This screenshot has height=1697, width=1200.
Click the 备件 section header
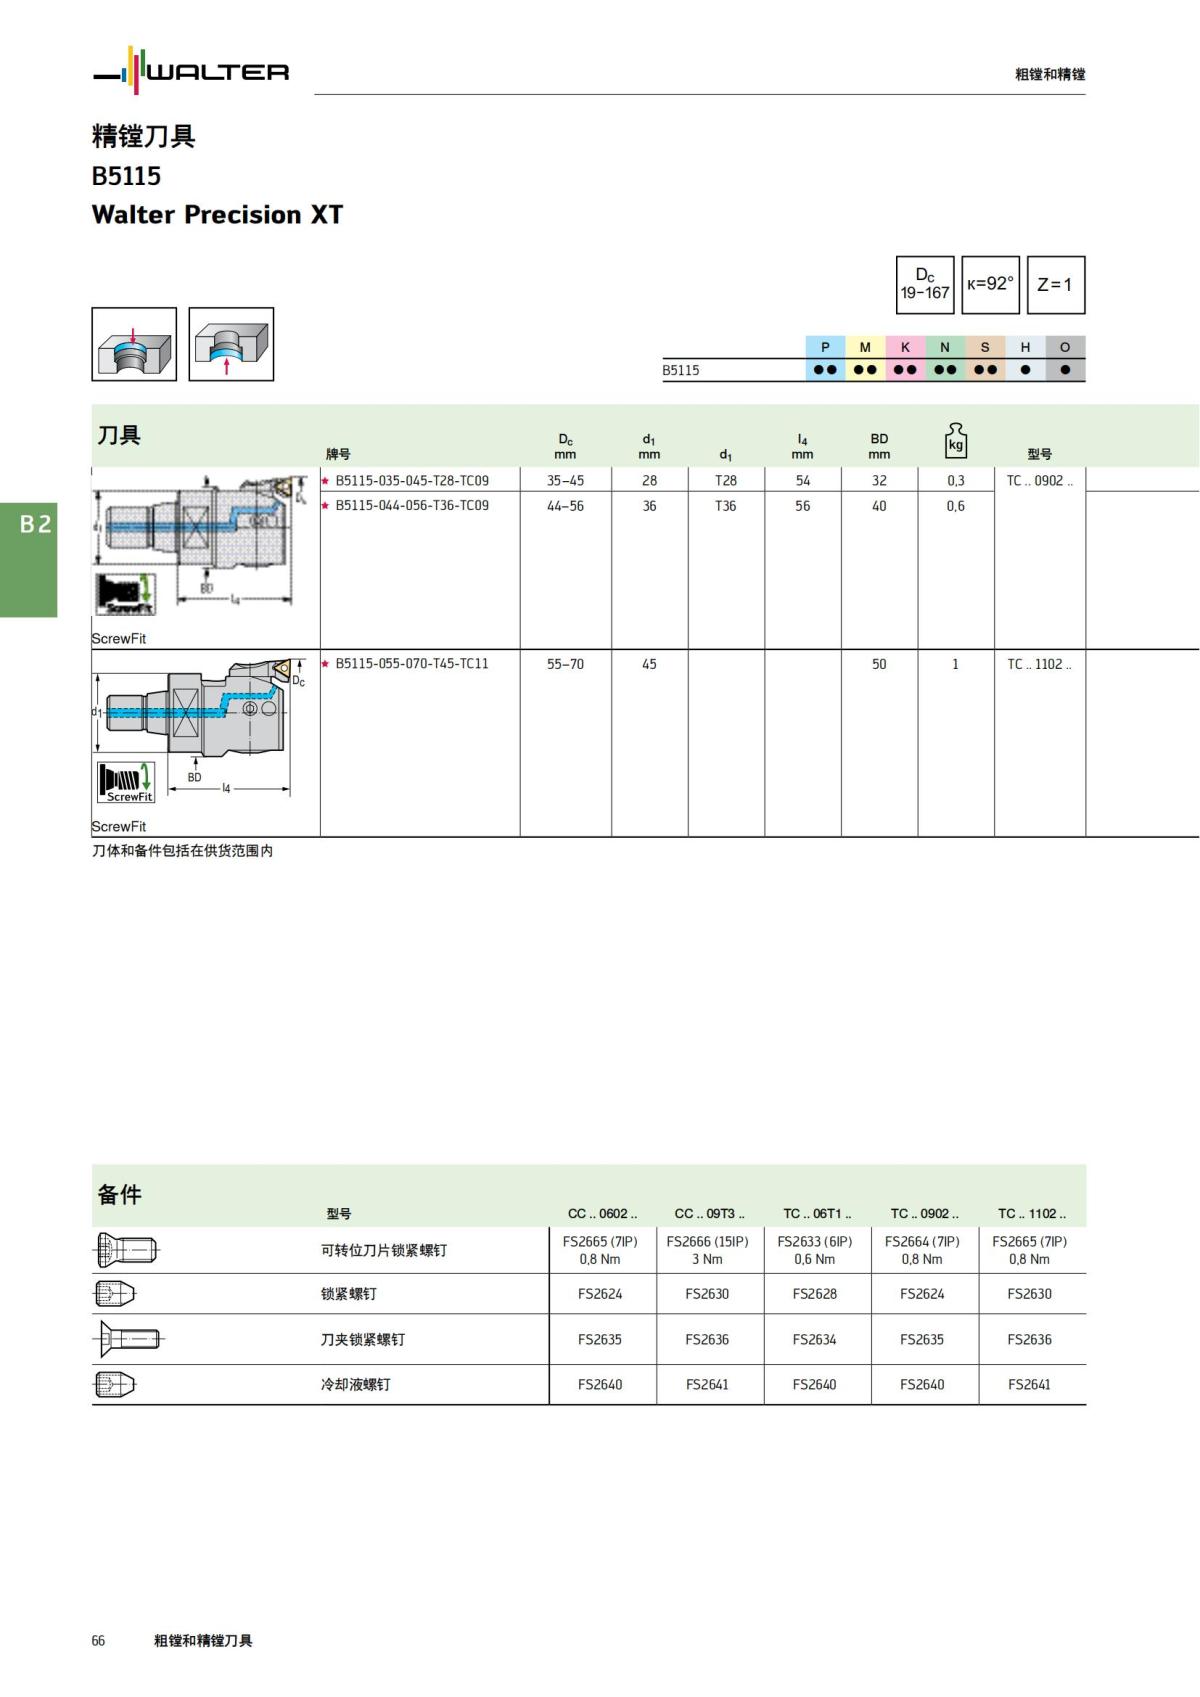(119, 1194)
